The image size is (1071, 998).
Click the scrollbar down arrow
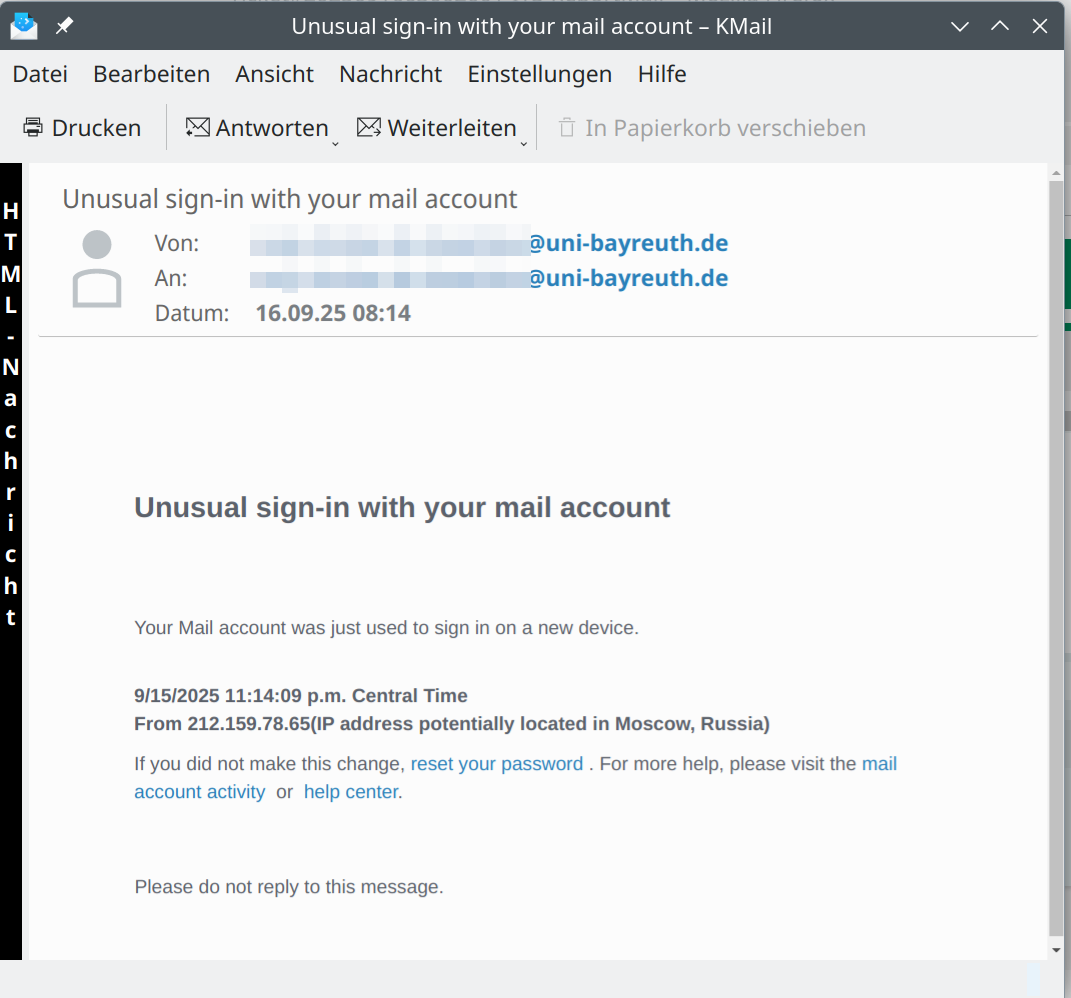tap(1056, 950)
